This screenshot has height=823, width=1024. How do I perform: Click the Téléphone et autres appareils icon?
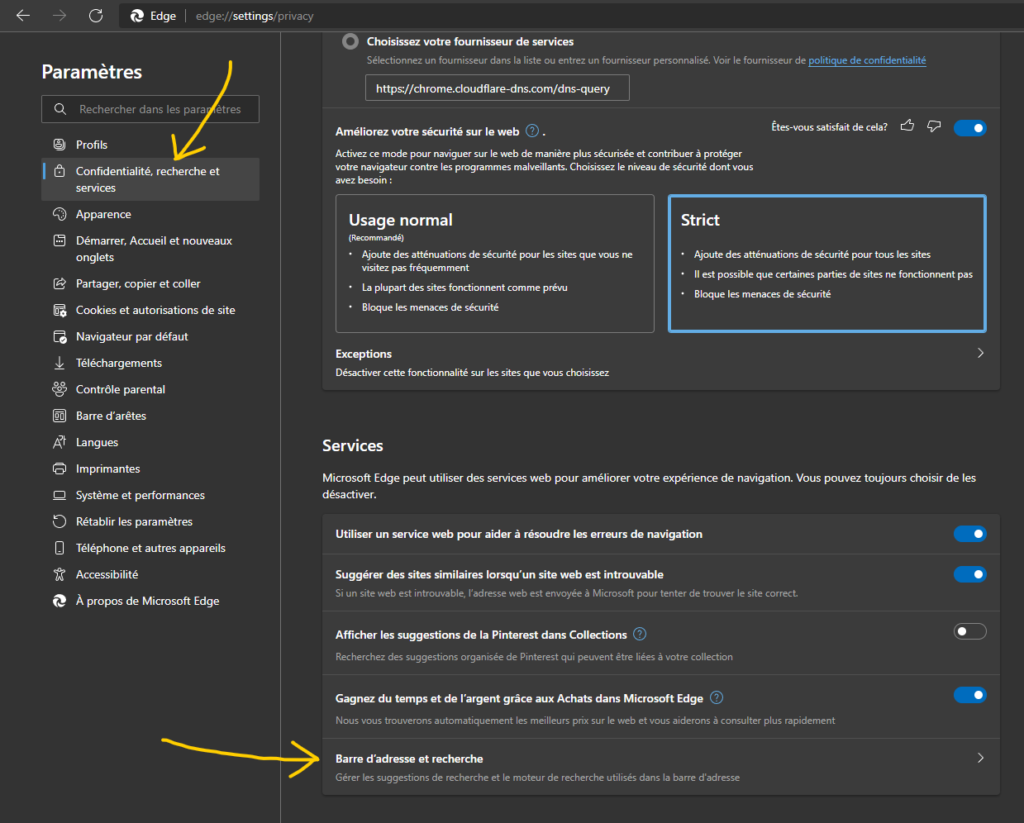59,548
